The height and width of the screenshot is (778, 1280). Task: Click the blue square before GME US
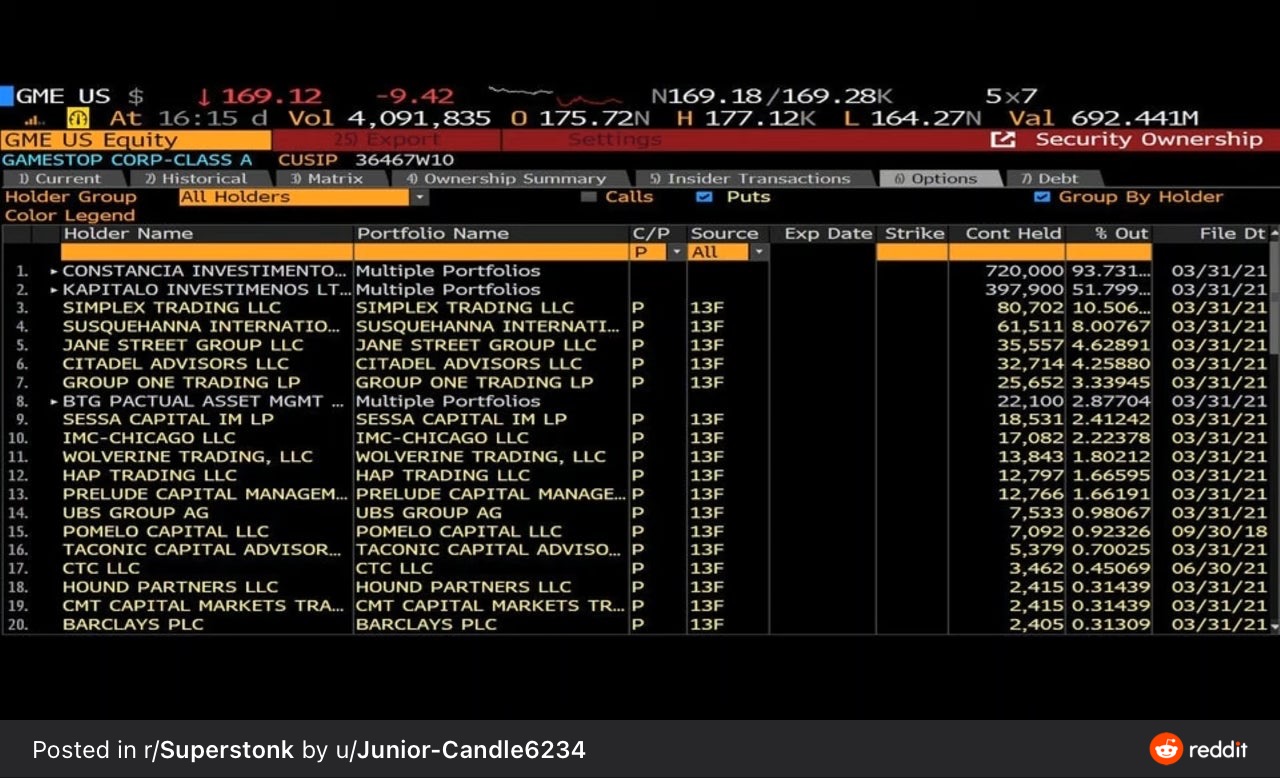pyautogui.click(x=6, y=96)
